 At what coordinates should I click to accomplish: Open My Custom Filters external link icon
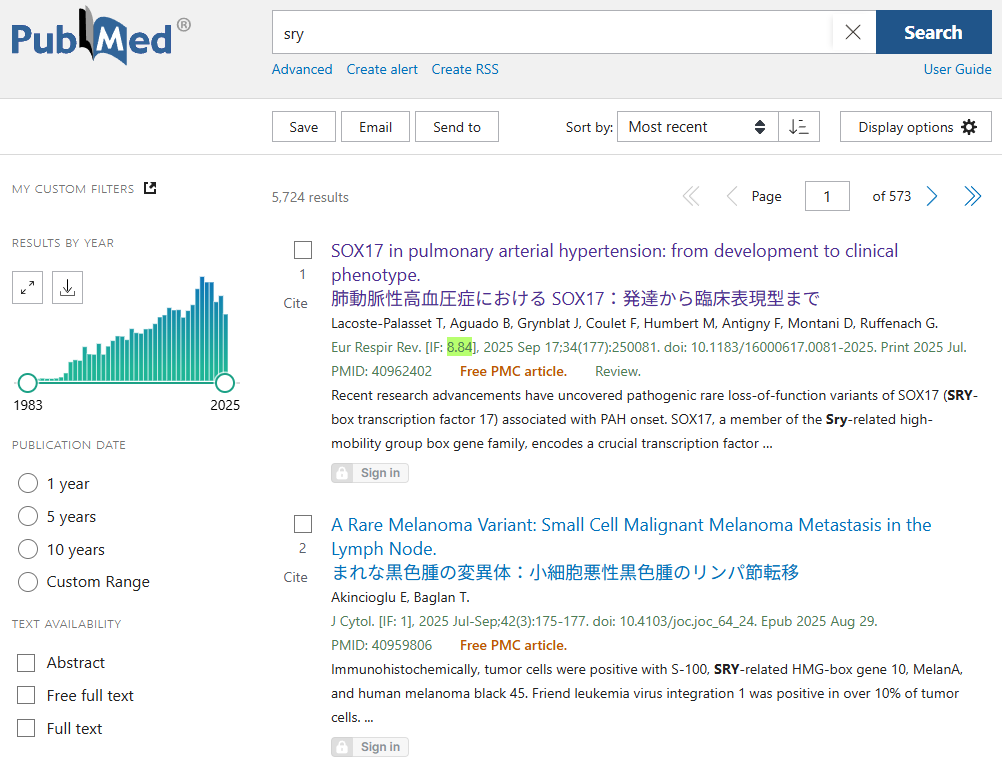point(150,188)
